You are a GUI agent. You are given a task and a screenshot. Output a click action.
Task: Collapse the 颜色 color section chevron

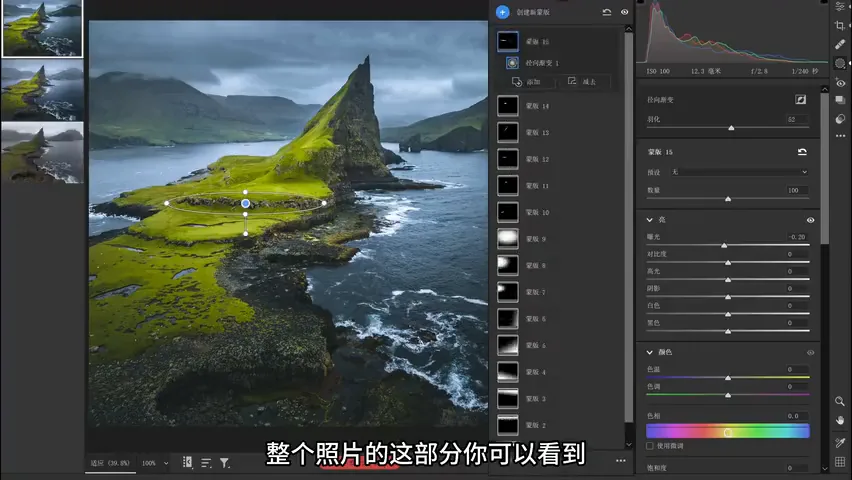(x=650, y=352)
